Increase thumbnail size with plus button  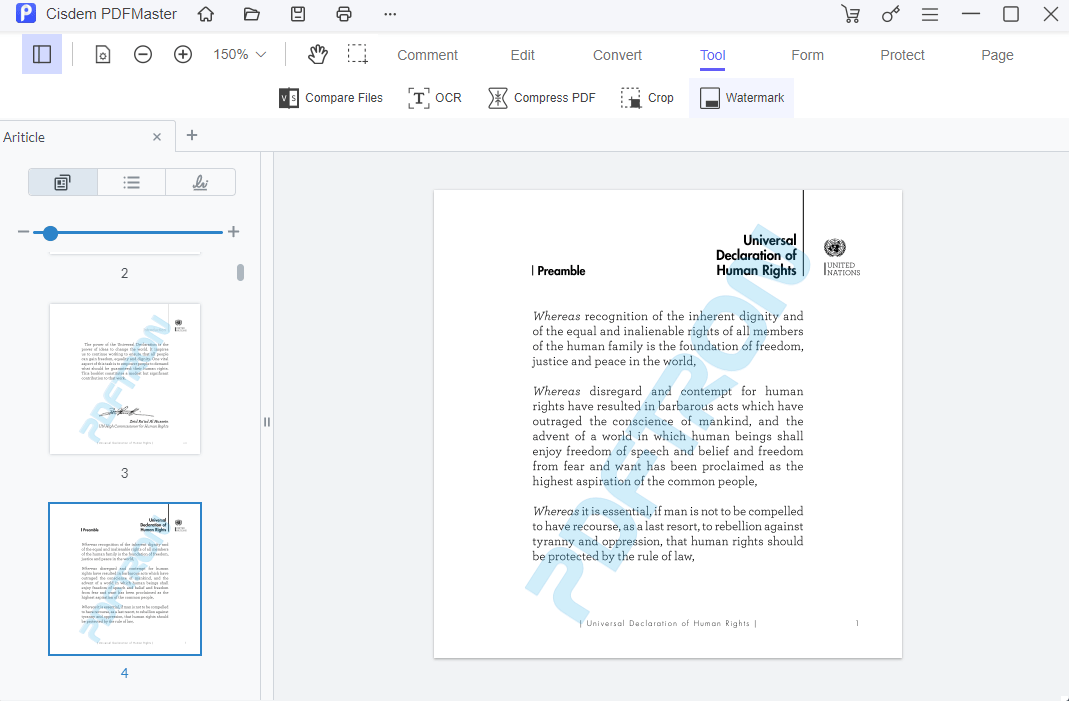tap(233, 232)
